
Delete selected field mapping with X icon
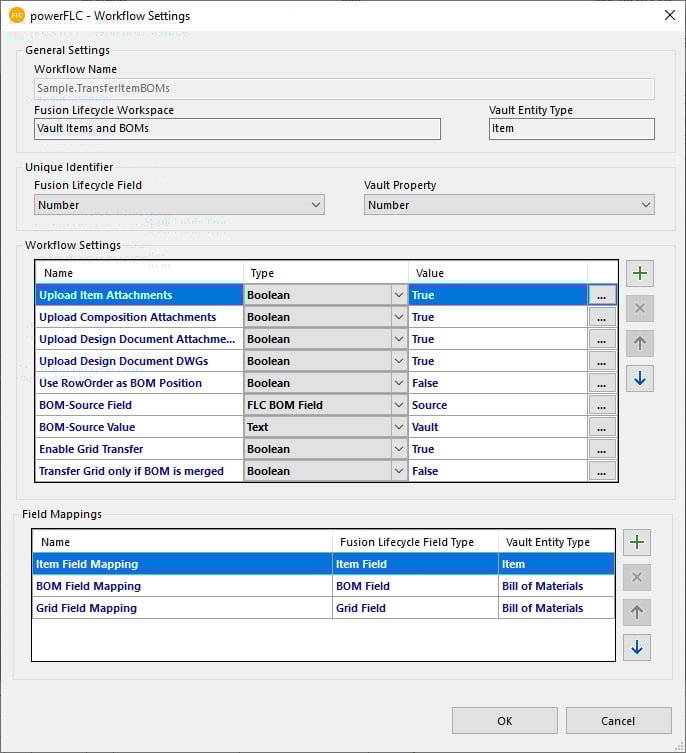[x=637, y=577]
